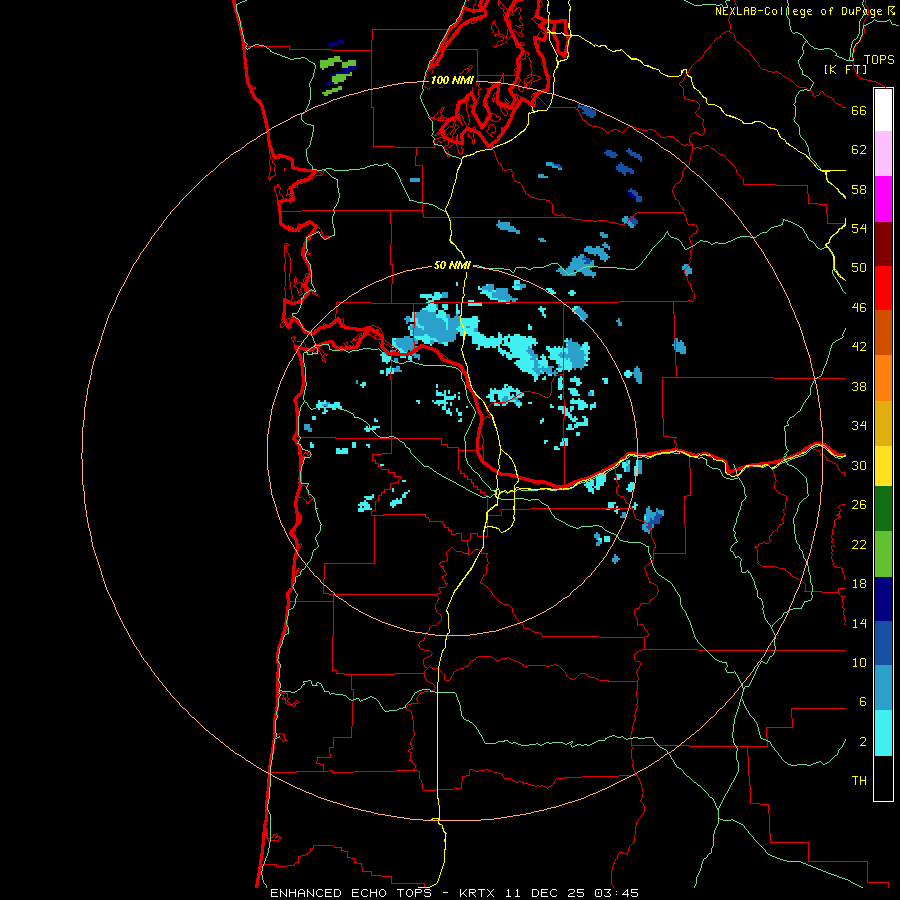Click the legend value '22'
The height and width of the screenshot is (900, 900).
[859, 544]
